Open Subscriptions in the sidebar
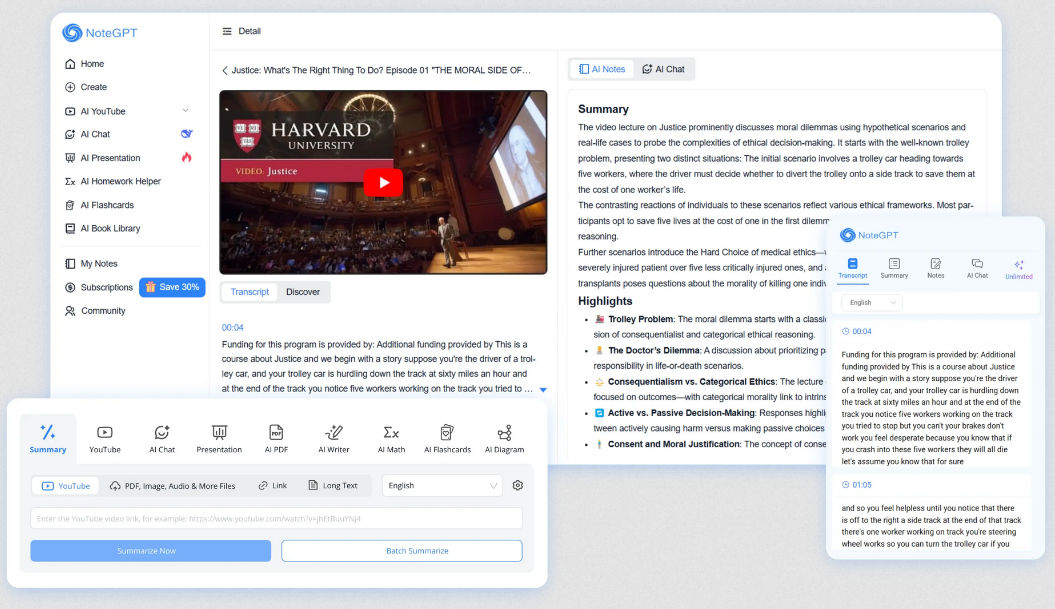This screenshot has height=609, width=1055. coord(99,287)
